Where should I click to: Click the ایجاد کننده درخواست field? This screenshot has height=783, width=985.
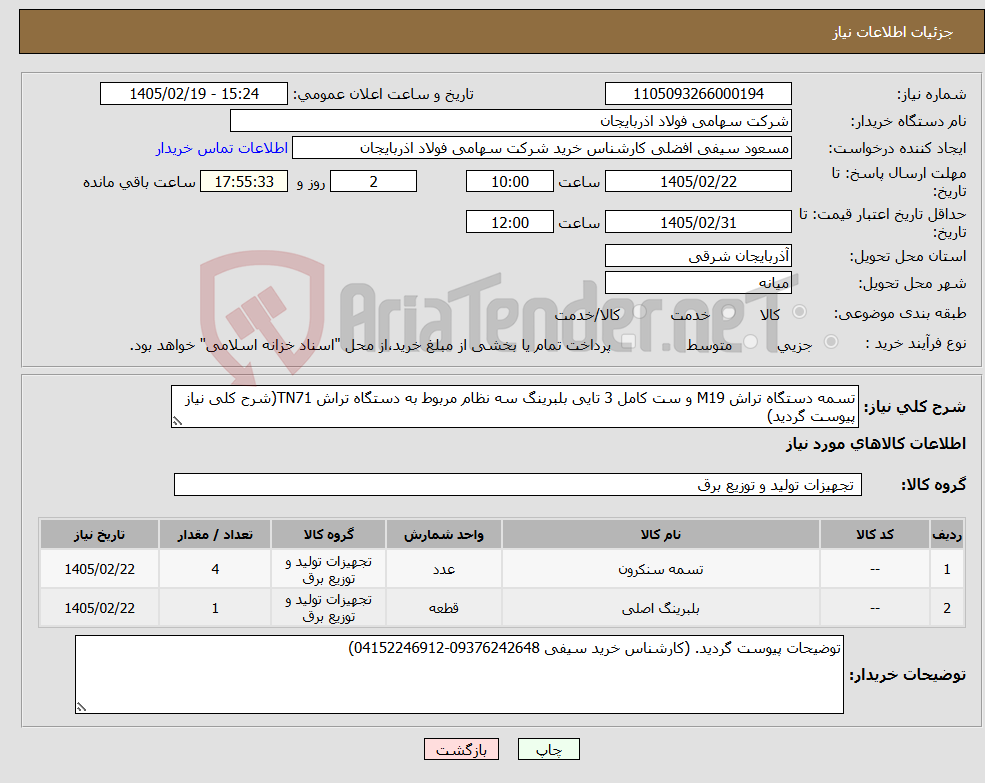541,148
